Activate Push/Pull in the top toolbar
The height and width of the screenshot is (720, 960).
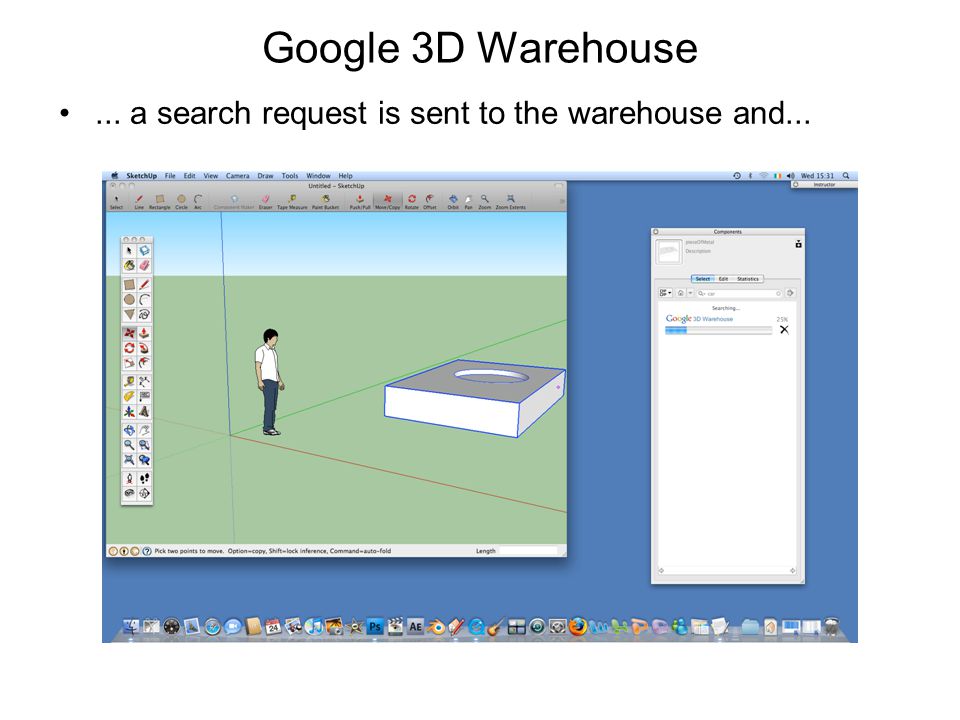pyautogui.click(x=360, y=200)
